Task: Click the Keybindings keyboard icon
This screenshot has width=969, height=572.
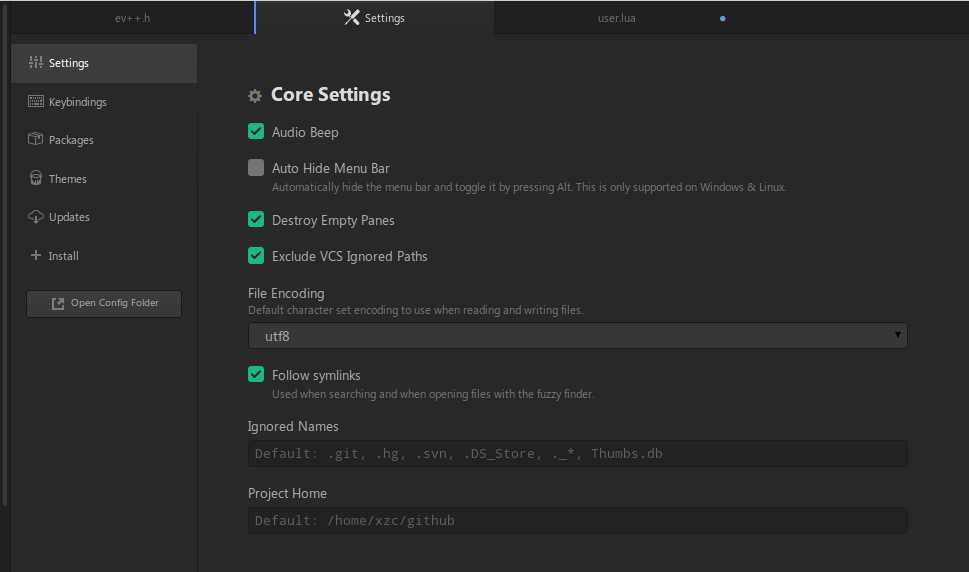Action: tap(36, 102)
